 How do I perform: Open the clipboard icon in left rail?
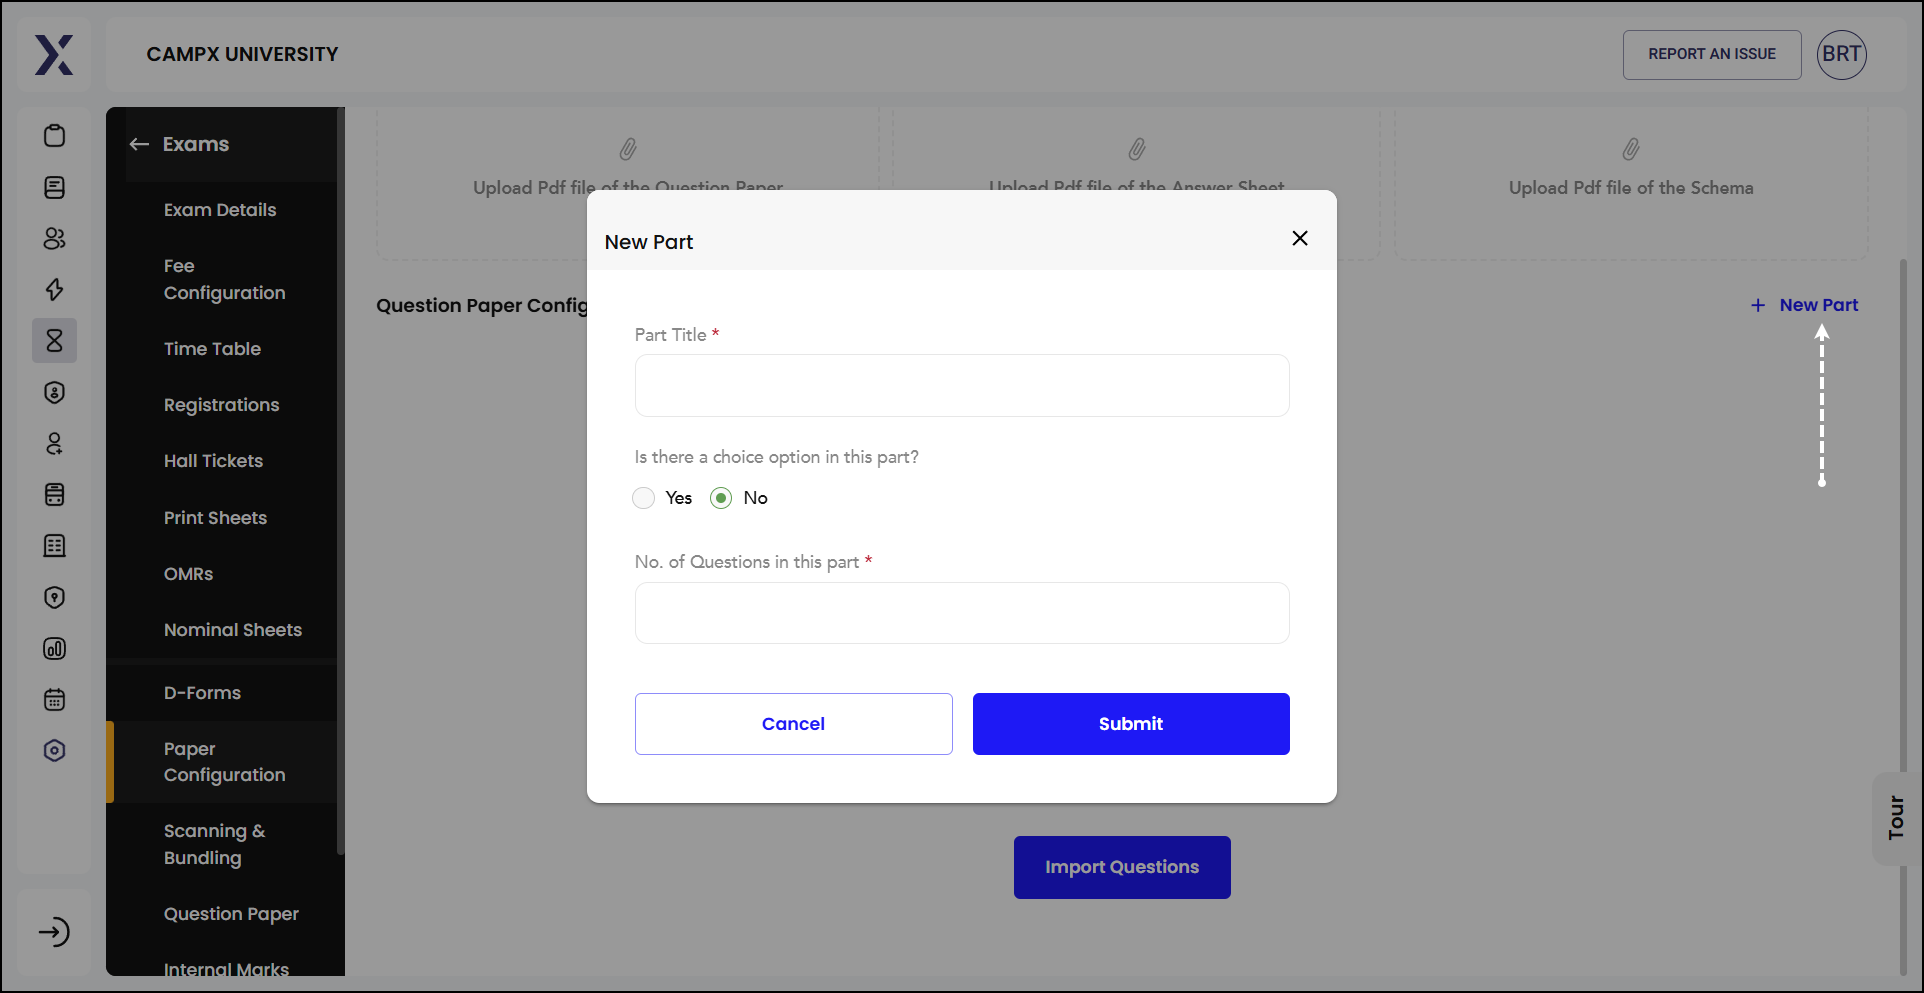click(55, 136)
